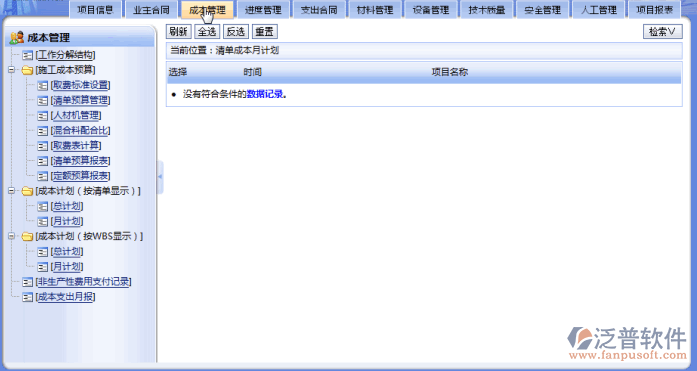Viewport: 697px width, 371px height.
Task: Click the list icon beside 取费标准设置
Action: 43,85
